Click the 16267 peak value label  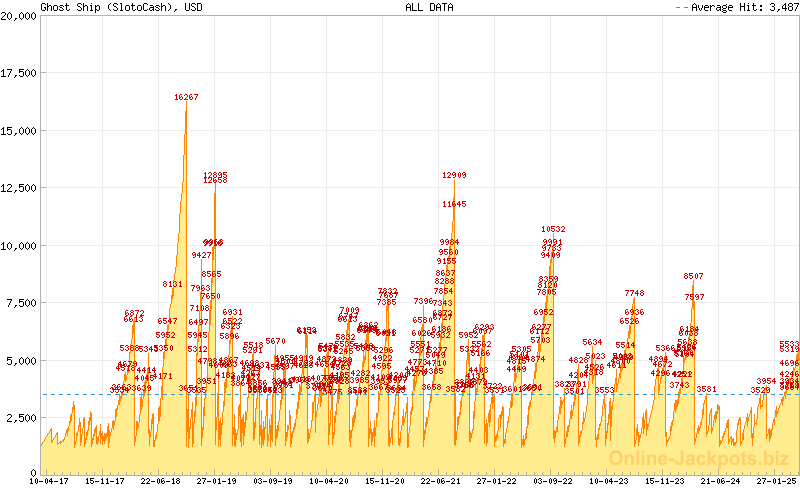(186, 97)
